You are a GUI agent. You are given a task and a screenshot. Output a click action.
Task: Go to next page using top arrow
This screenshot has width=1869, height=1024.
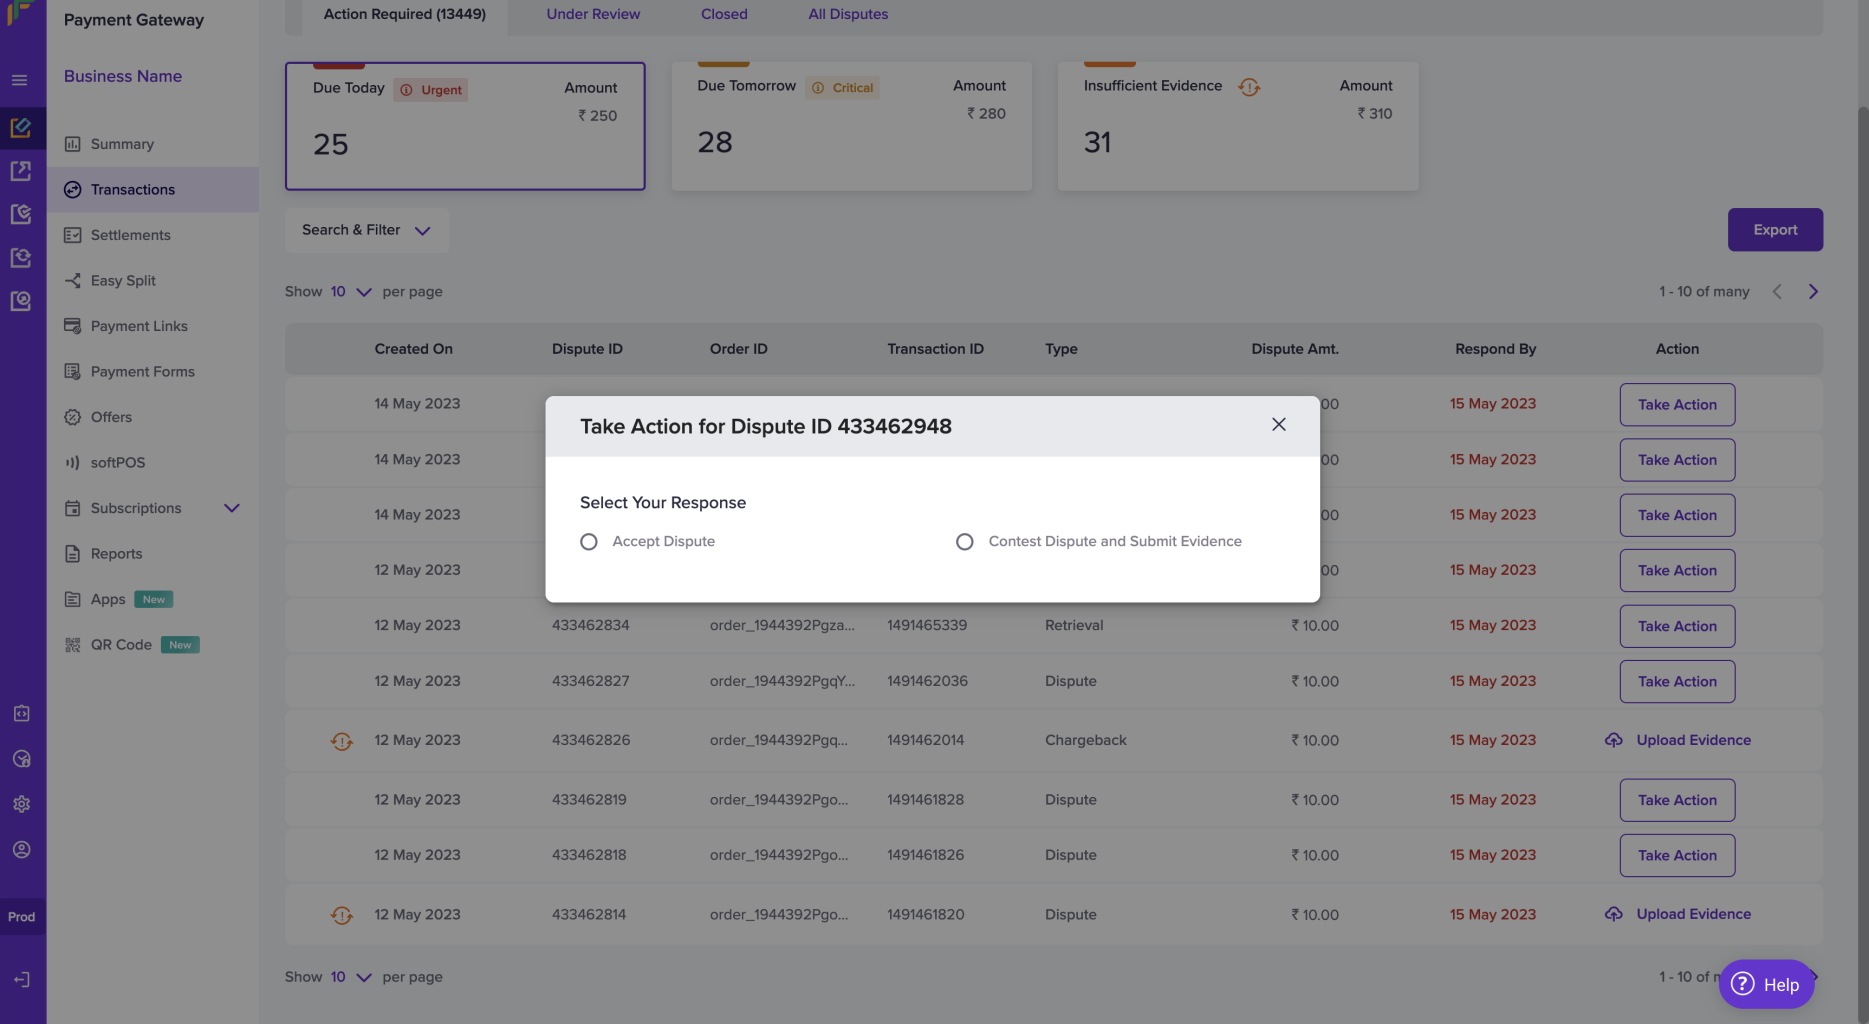pyautogui.click(x=1813, y=292)
